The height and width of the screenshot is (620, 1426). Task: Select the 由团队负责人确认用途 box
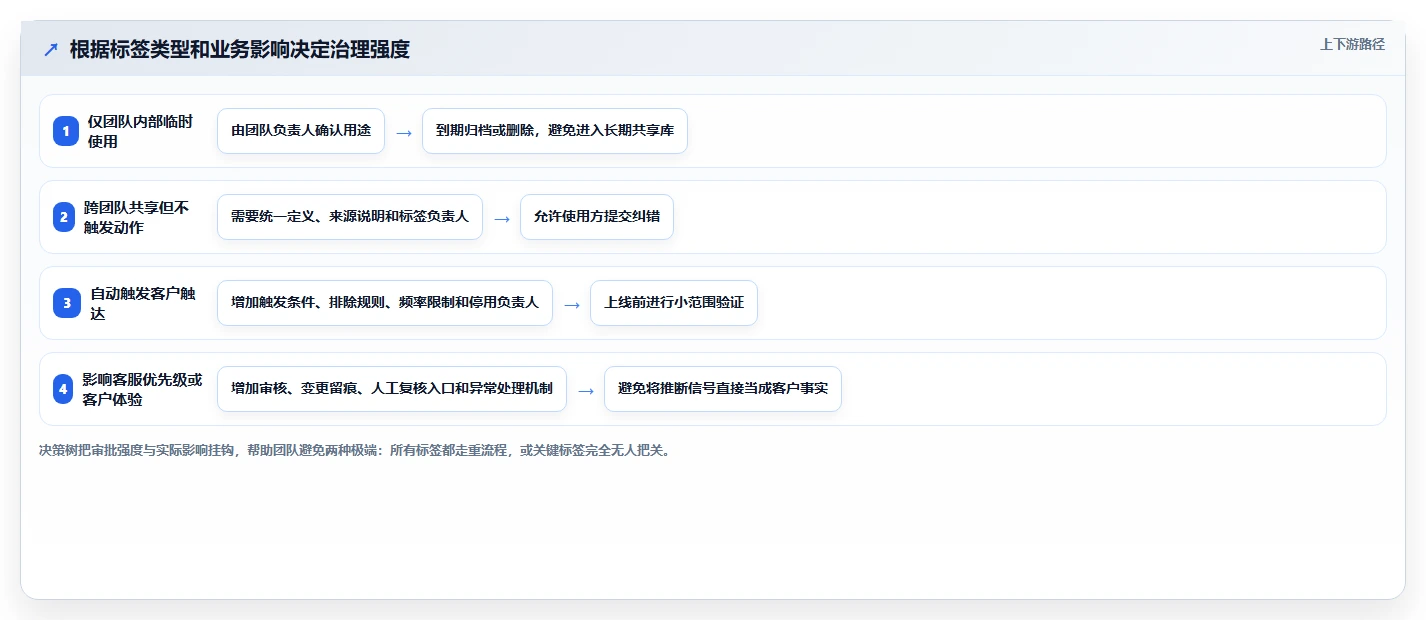301,131
